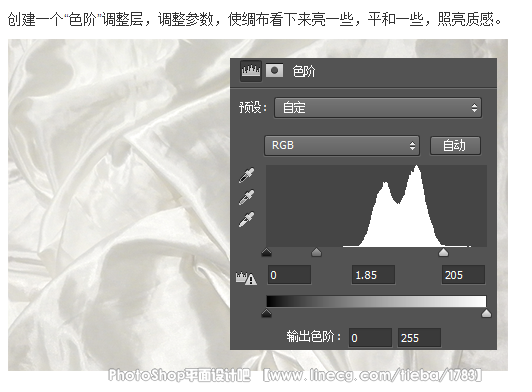Select the layer mask icon

274,71
